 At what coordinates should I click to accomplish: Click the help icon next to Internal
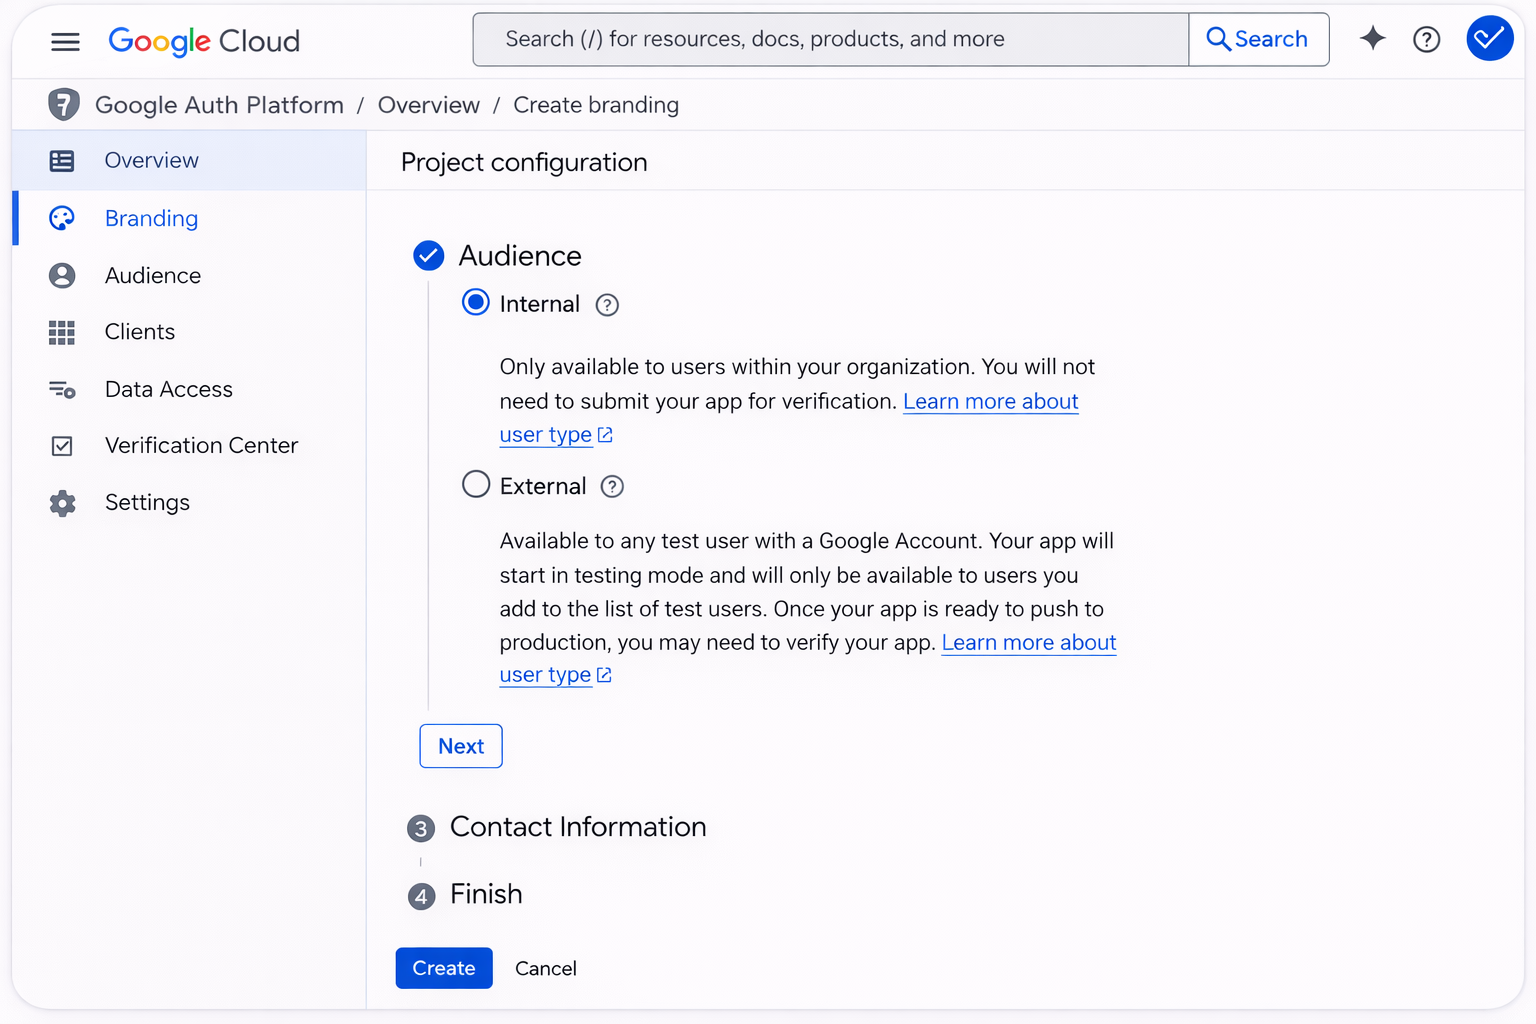607,305
